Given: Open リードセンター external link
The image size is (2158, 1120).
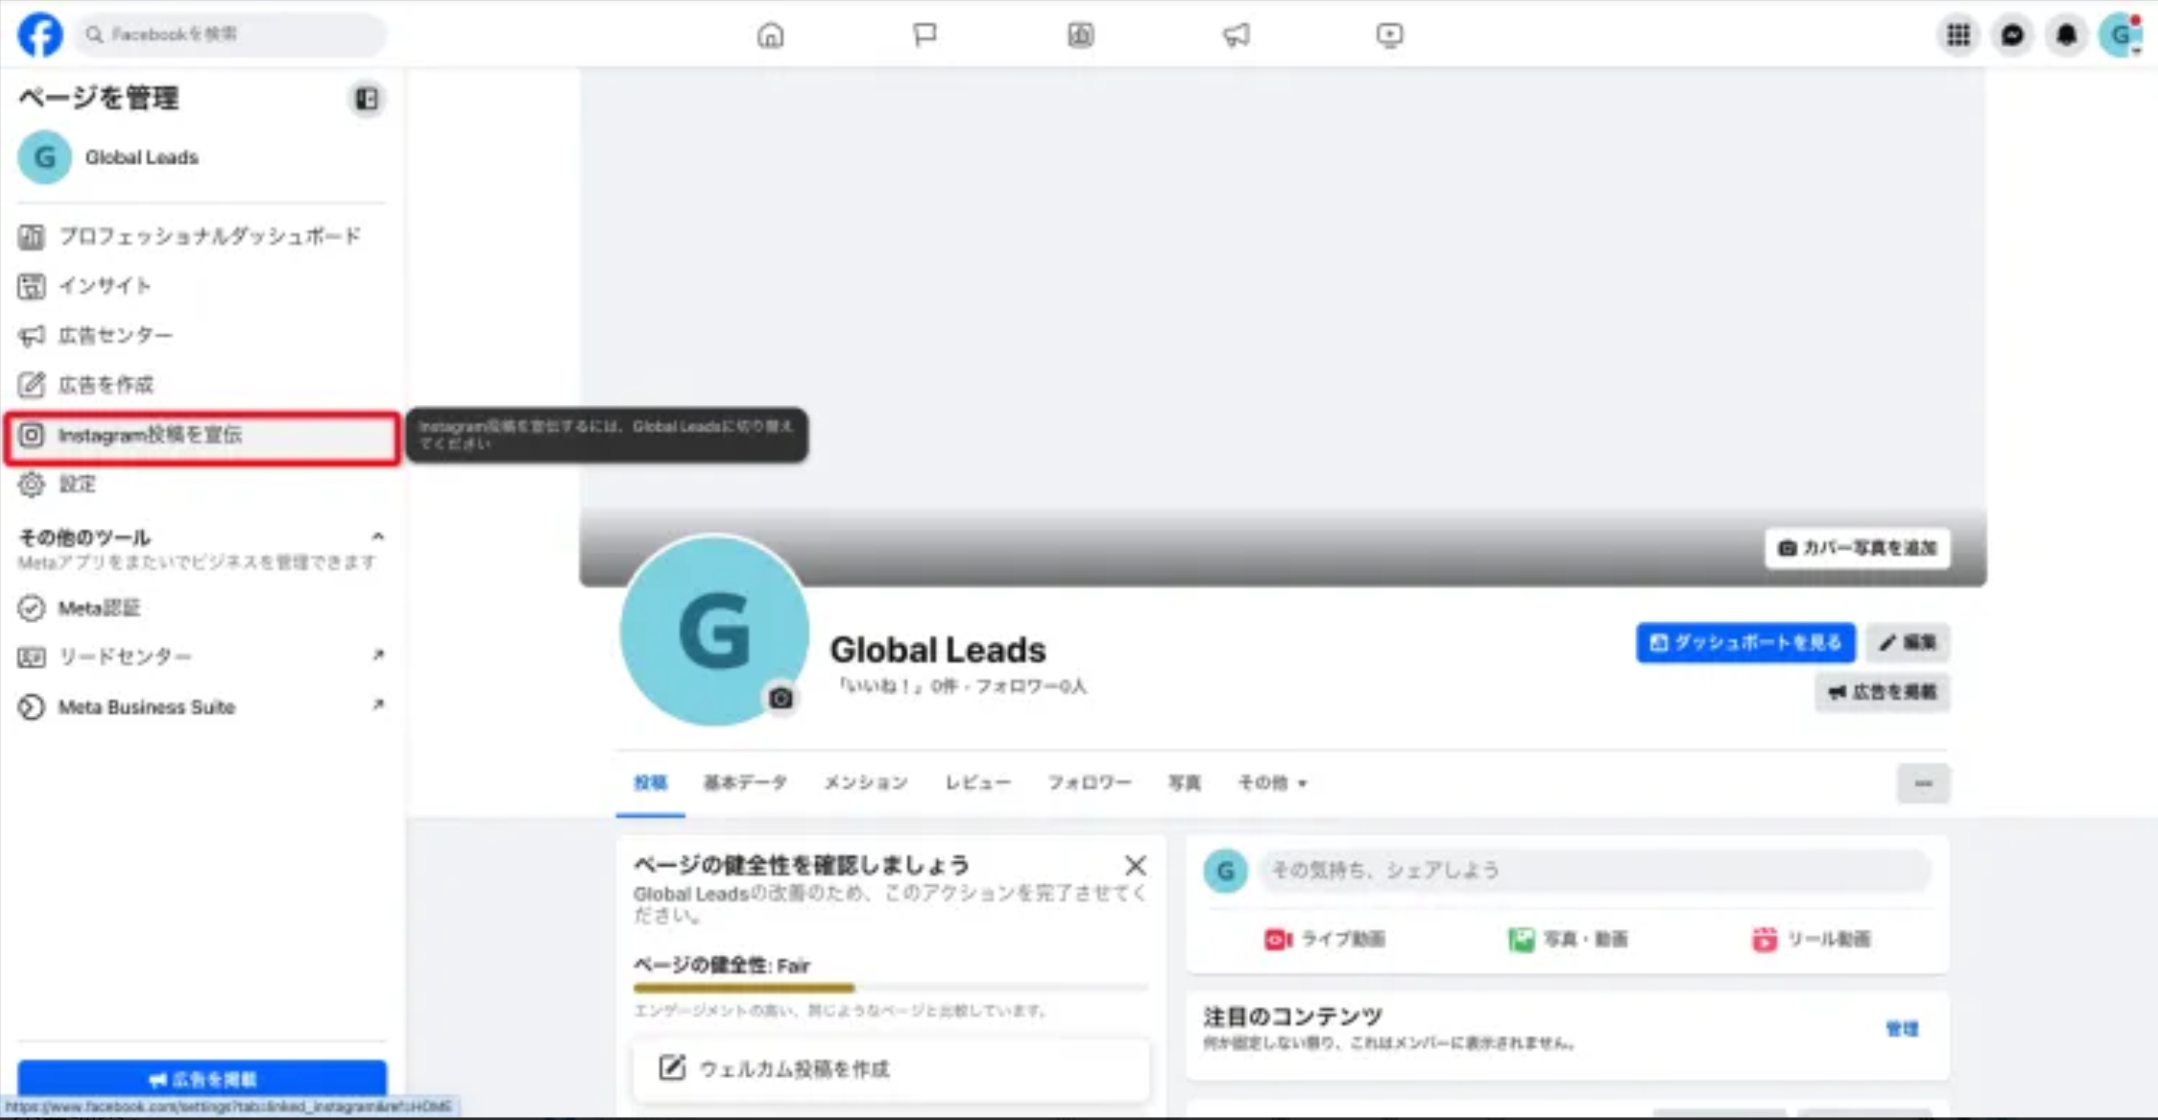Looking at the screenshot, I should (200, 656).
